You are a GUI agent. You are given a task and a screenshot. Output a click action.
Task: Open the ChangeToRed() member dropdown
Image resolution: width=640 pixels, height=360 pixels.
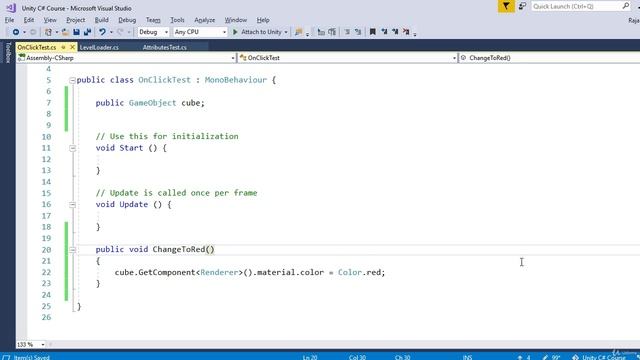pyautogui.click(x=549, y=58)
